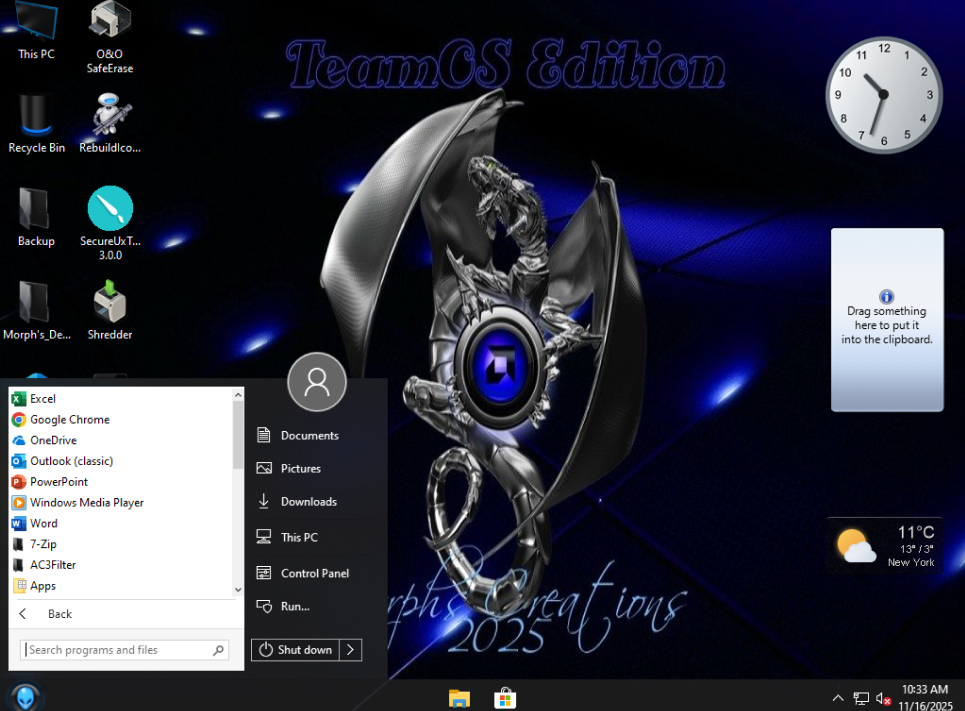
Task: Select the Shredder desktop icon
Action: (x=110, y=310)
